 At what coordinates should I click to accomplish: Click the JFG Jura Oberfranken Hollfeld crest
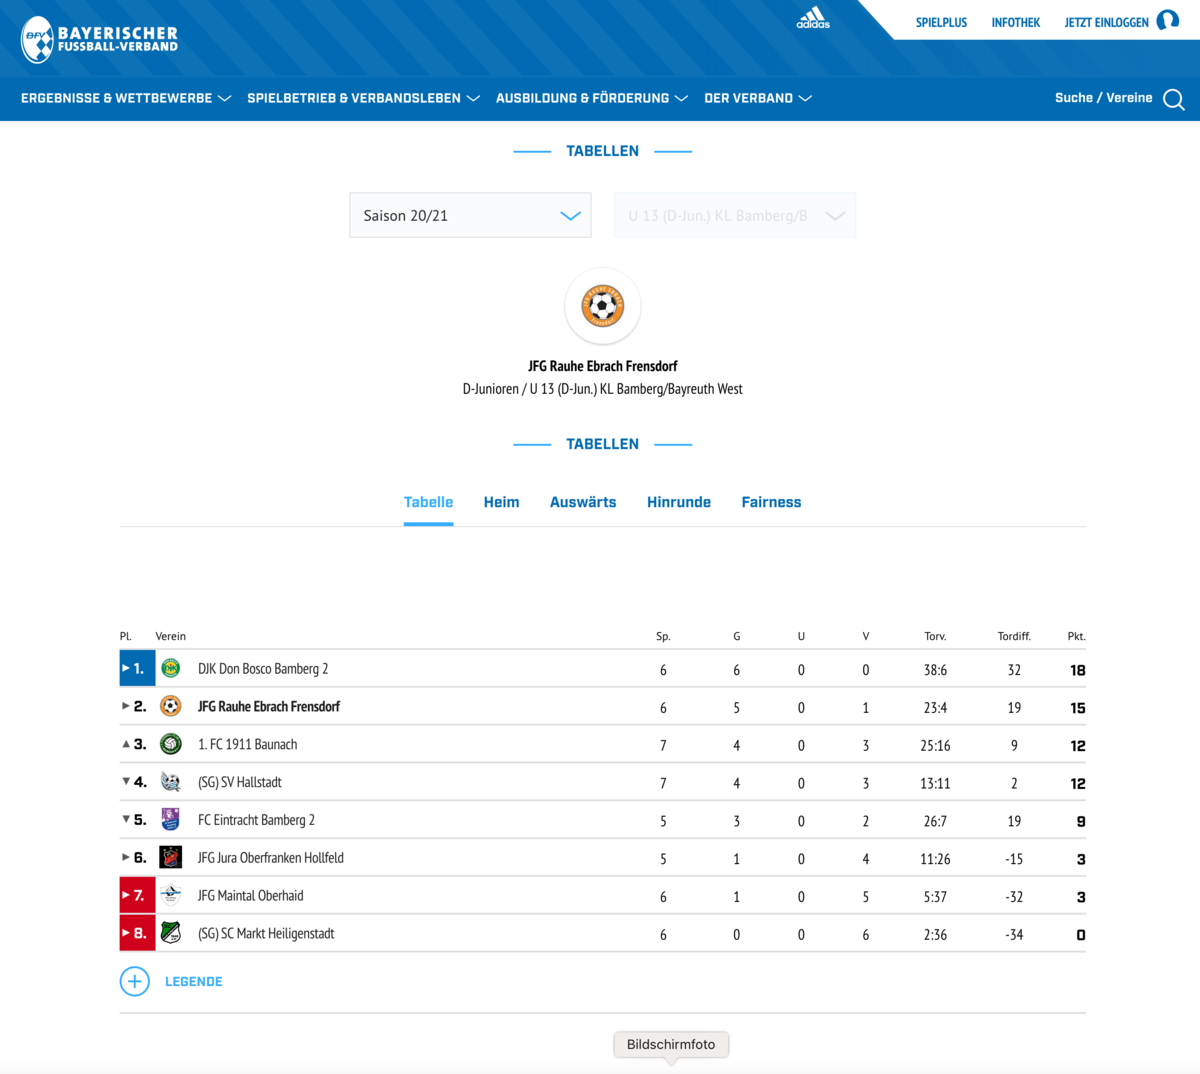[x=171, y=858]
